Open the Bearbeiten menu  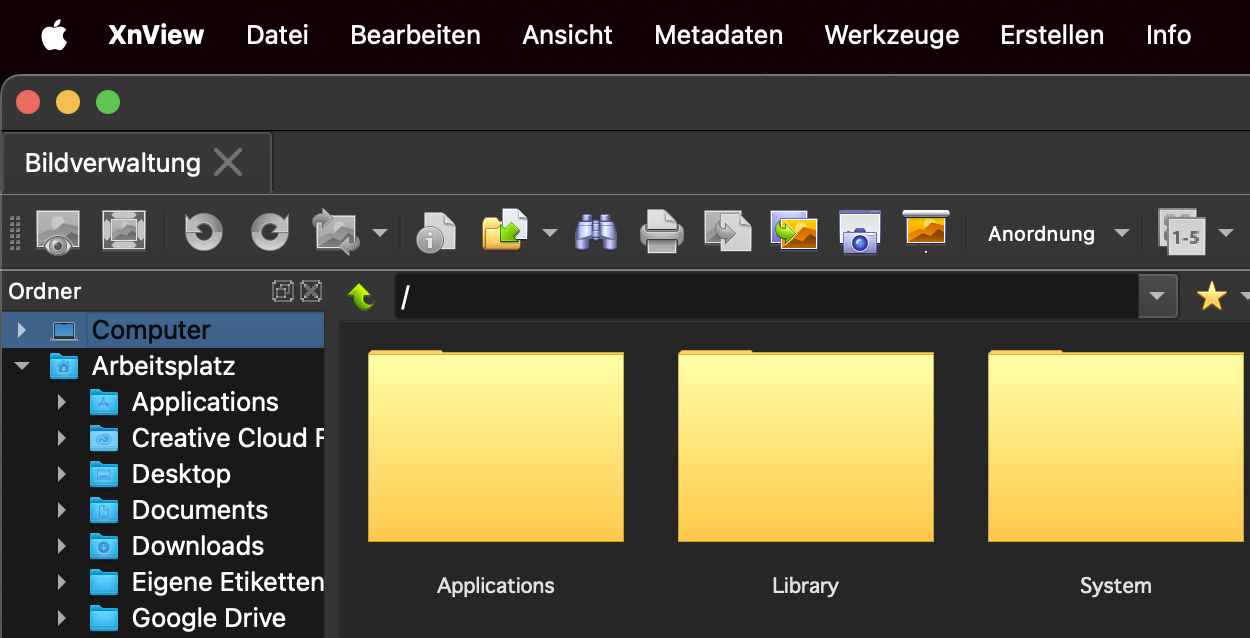coord(415,36)
